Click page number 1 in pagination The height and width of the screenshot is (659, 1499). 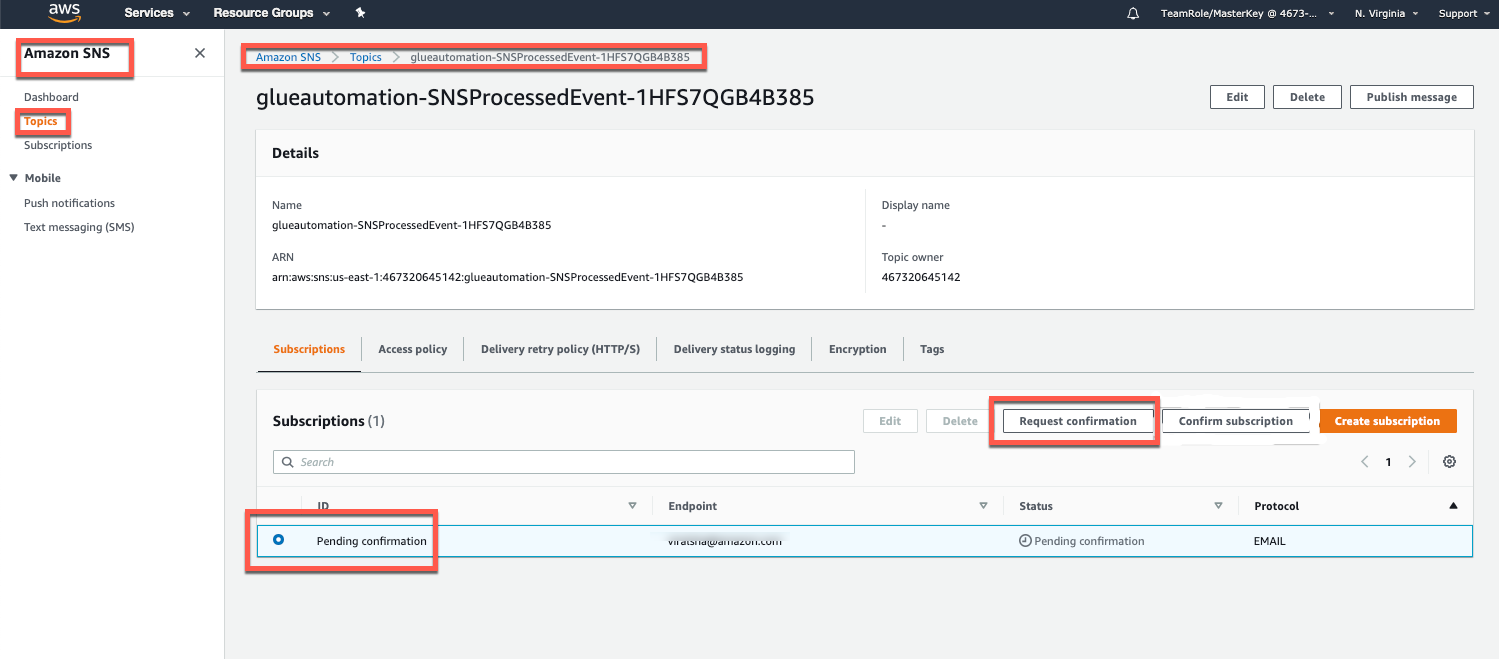[x=1388, y=462]
